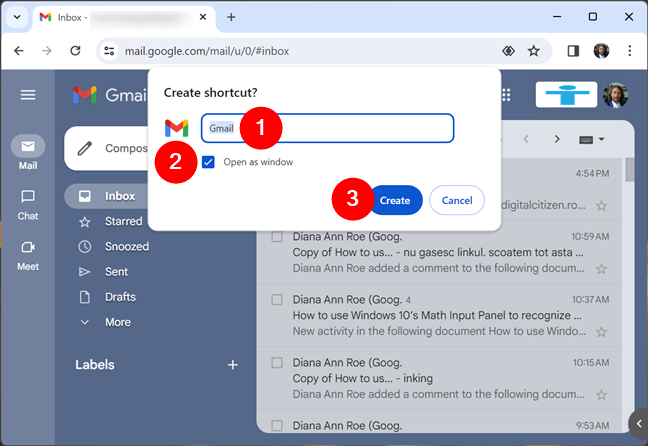Create a new label with plus icon
Screen dimensions: 648x446
tap(233, 365)
